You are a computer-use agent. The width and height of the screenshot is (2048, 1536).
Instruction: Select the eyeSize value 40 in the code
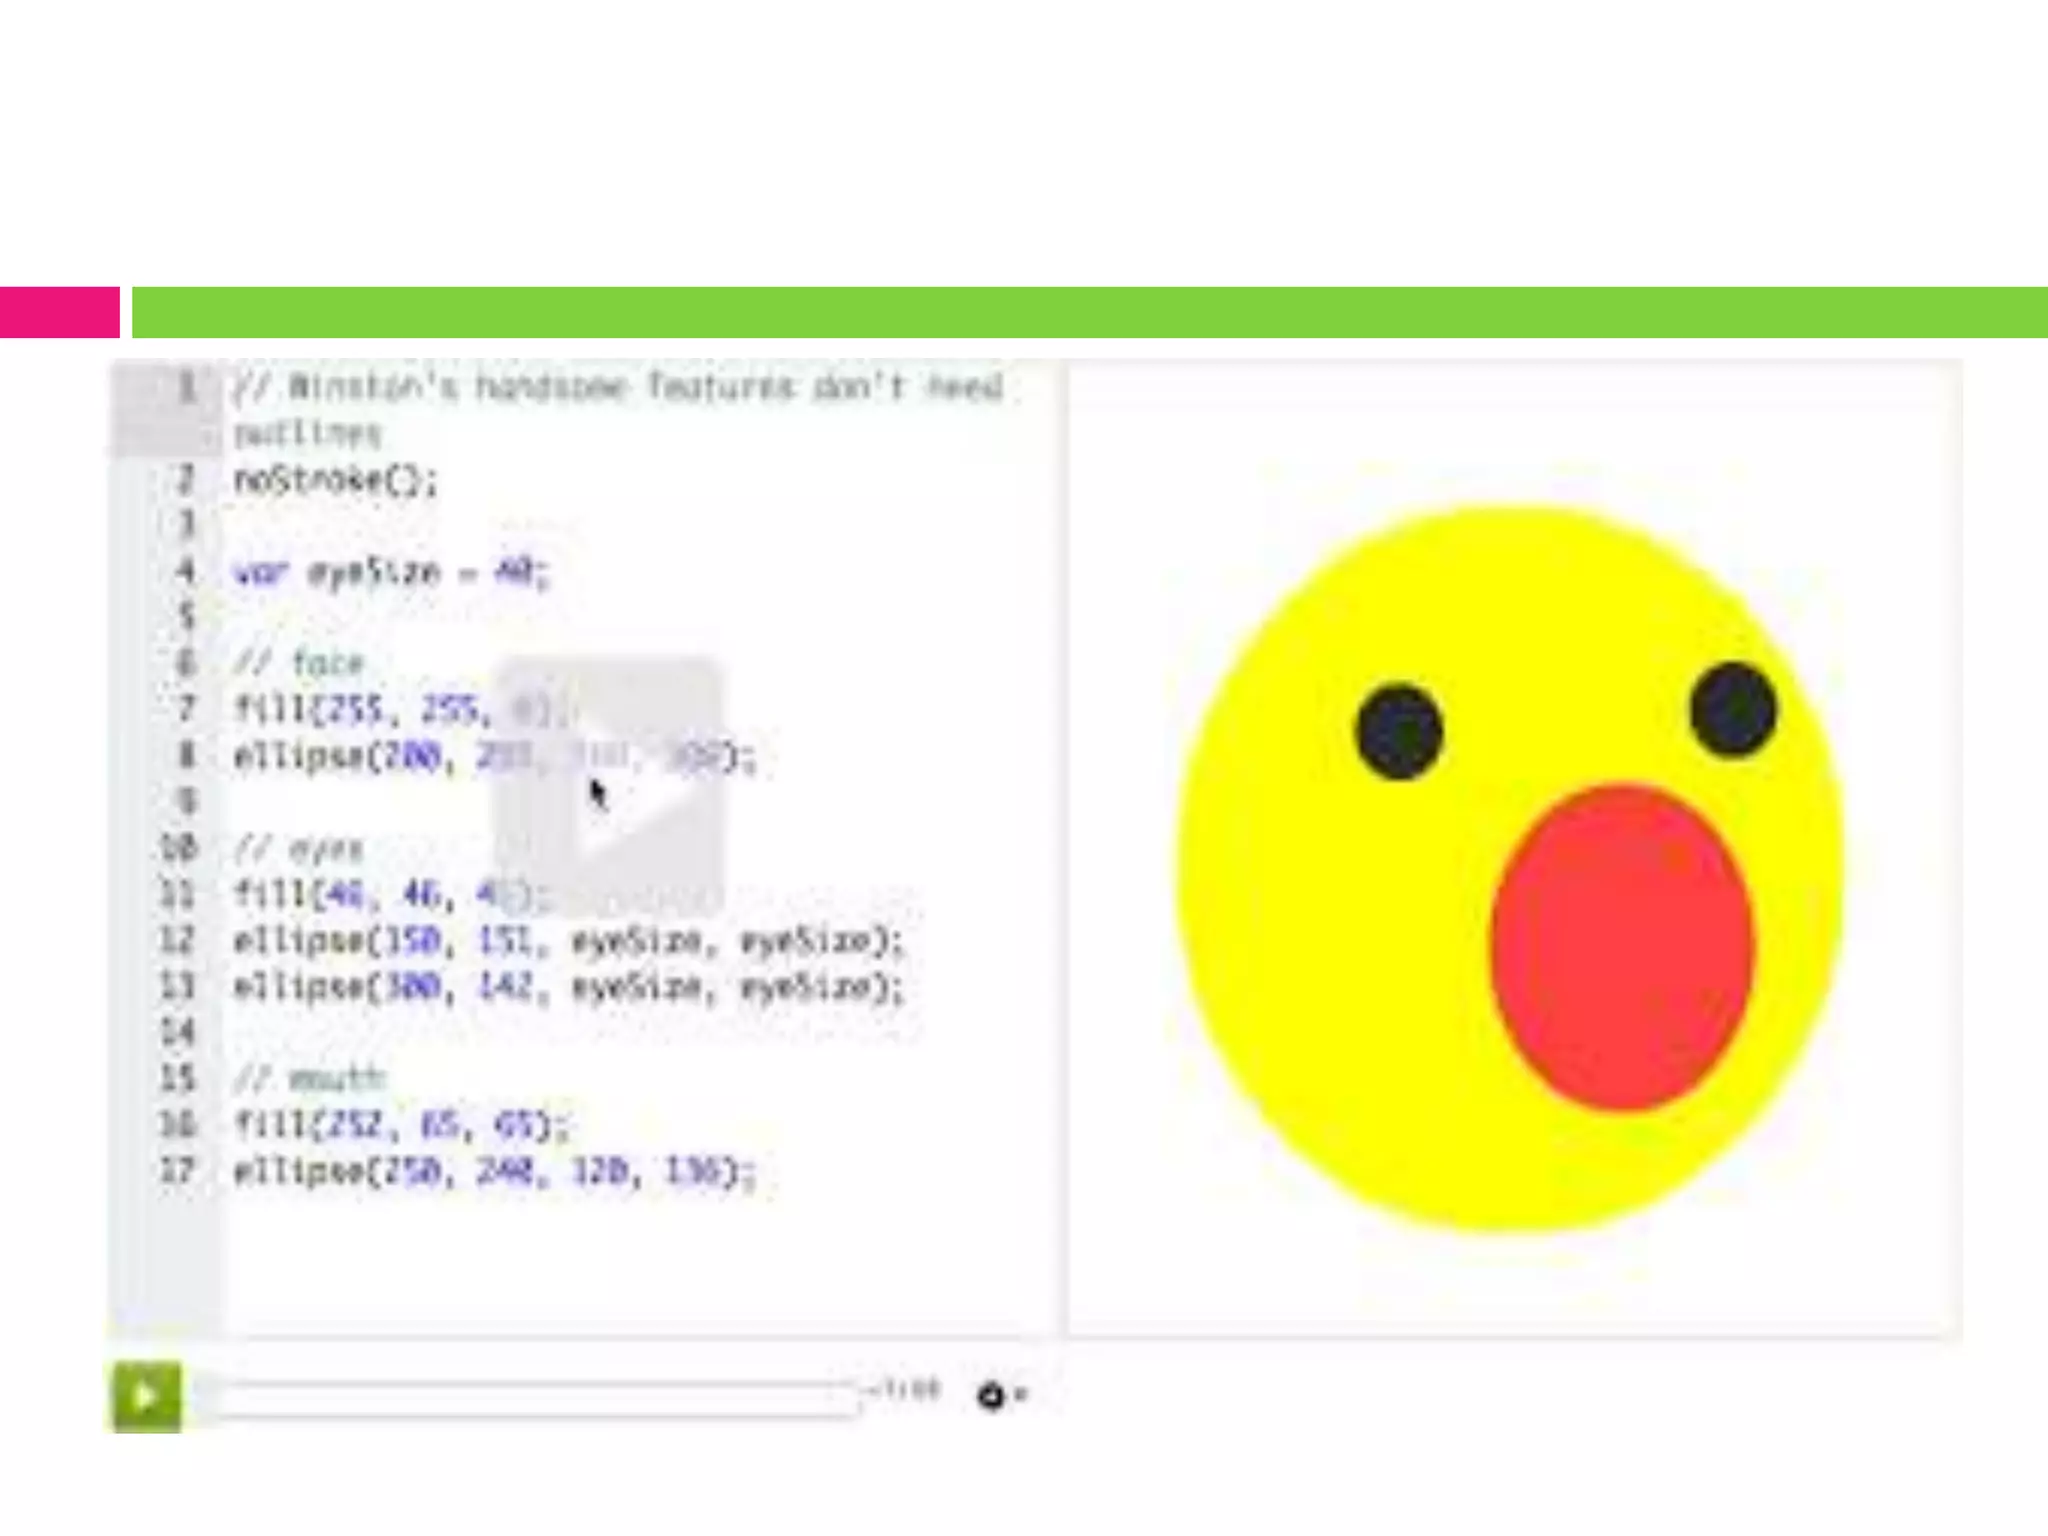(x=515, y=573)
